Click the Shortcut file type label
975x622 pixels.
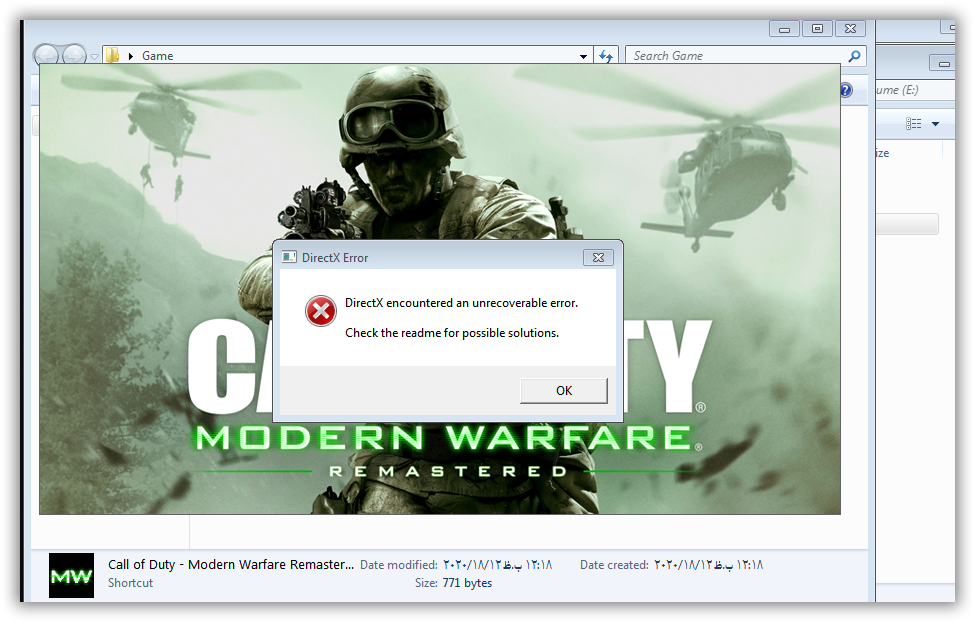pos(131,583)
